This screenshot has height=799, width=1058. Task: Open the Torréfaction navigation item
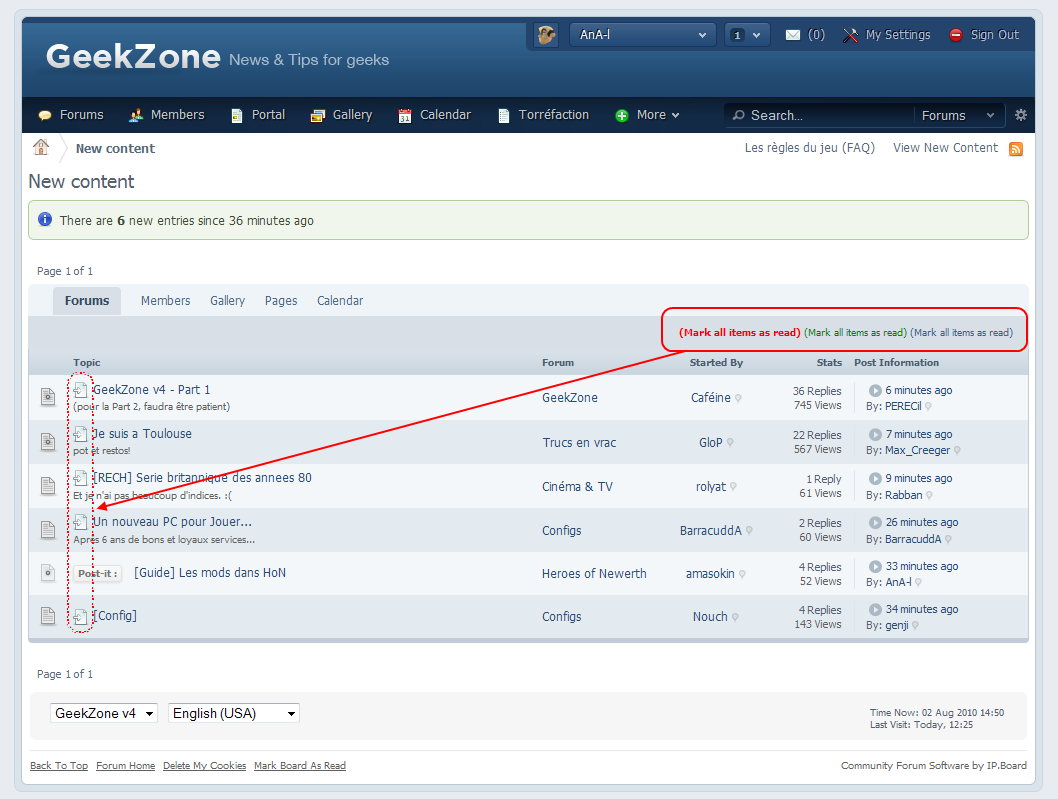click(544, 115)
